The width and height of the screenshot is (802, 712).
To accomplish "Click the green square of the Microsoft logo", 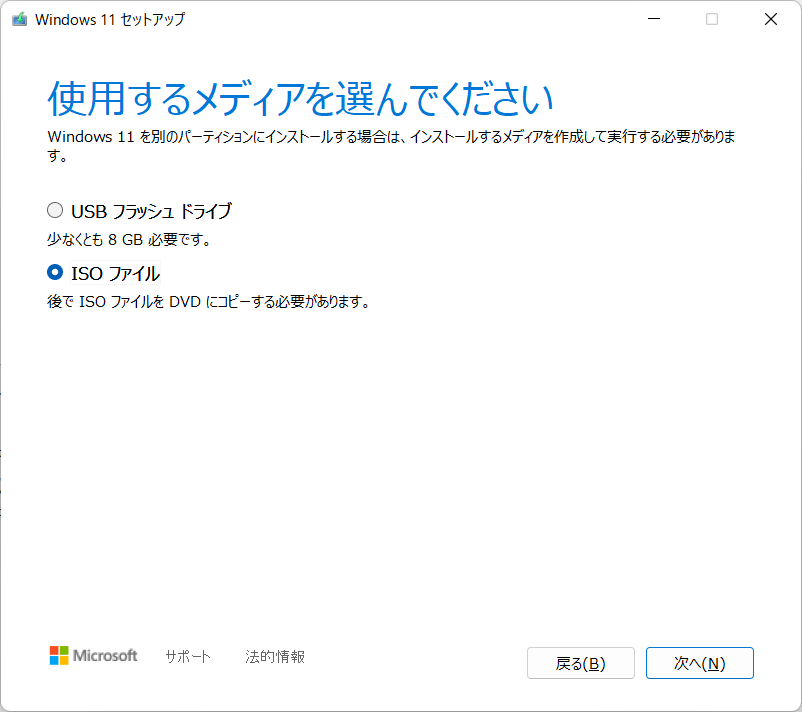I will [x=64, y=650].
